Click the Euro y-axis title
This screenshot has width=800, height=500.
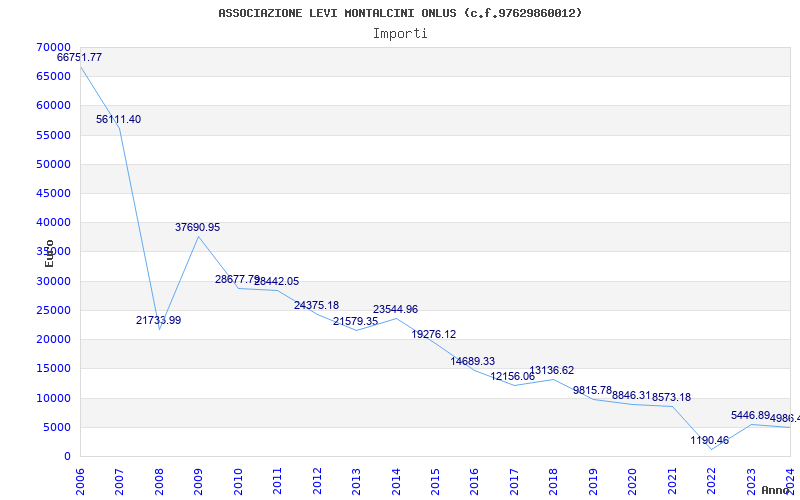click(x=49, y=254)
